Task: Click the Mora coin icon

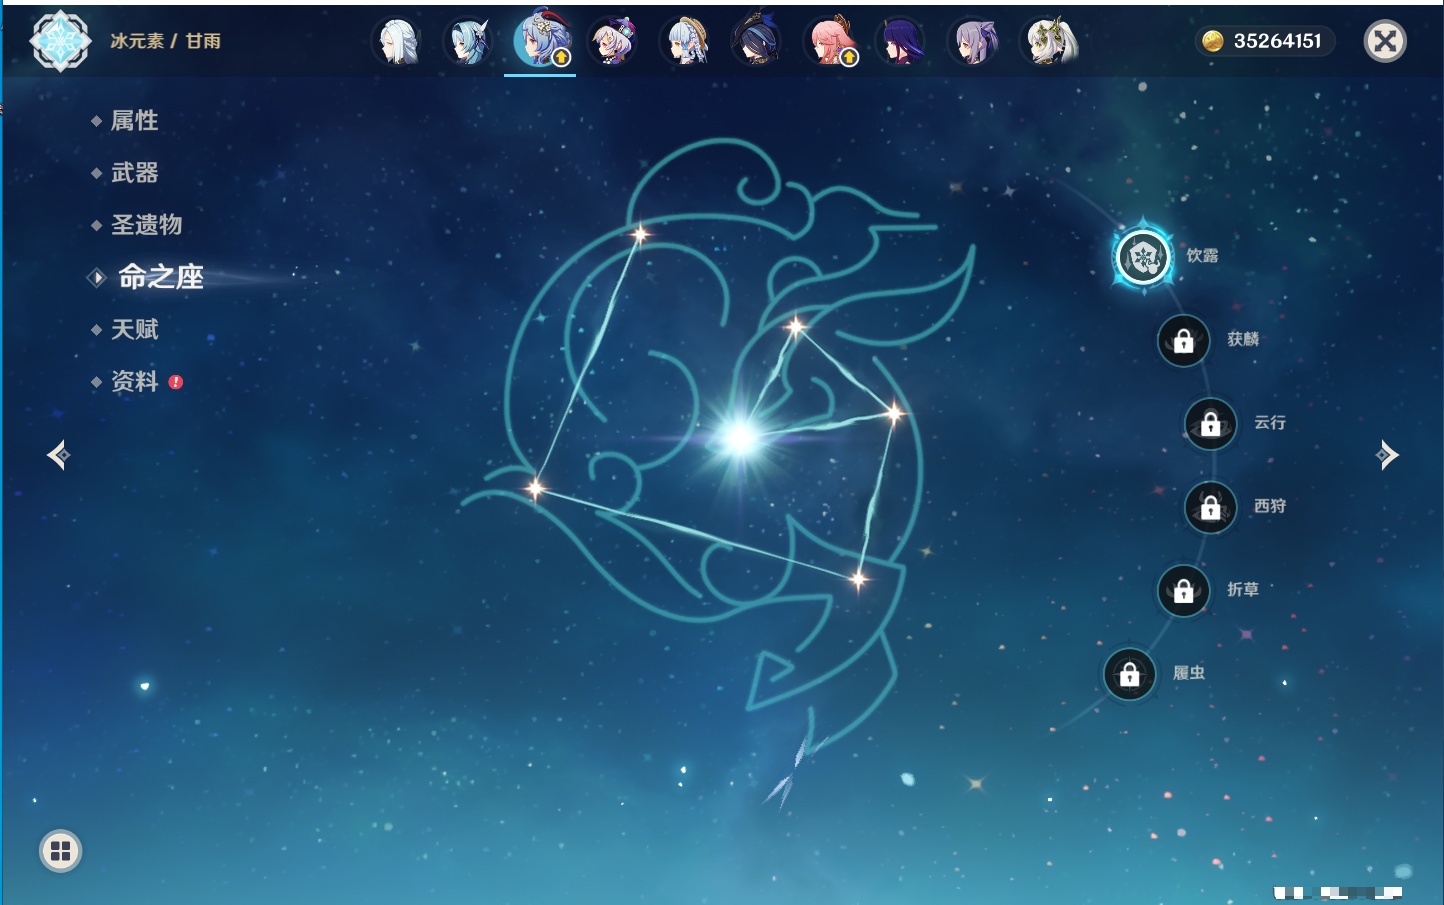Action: (x=1212, y=41)
